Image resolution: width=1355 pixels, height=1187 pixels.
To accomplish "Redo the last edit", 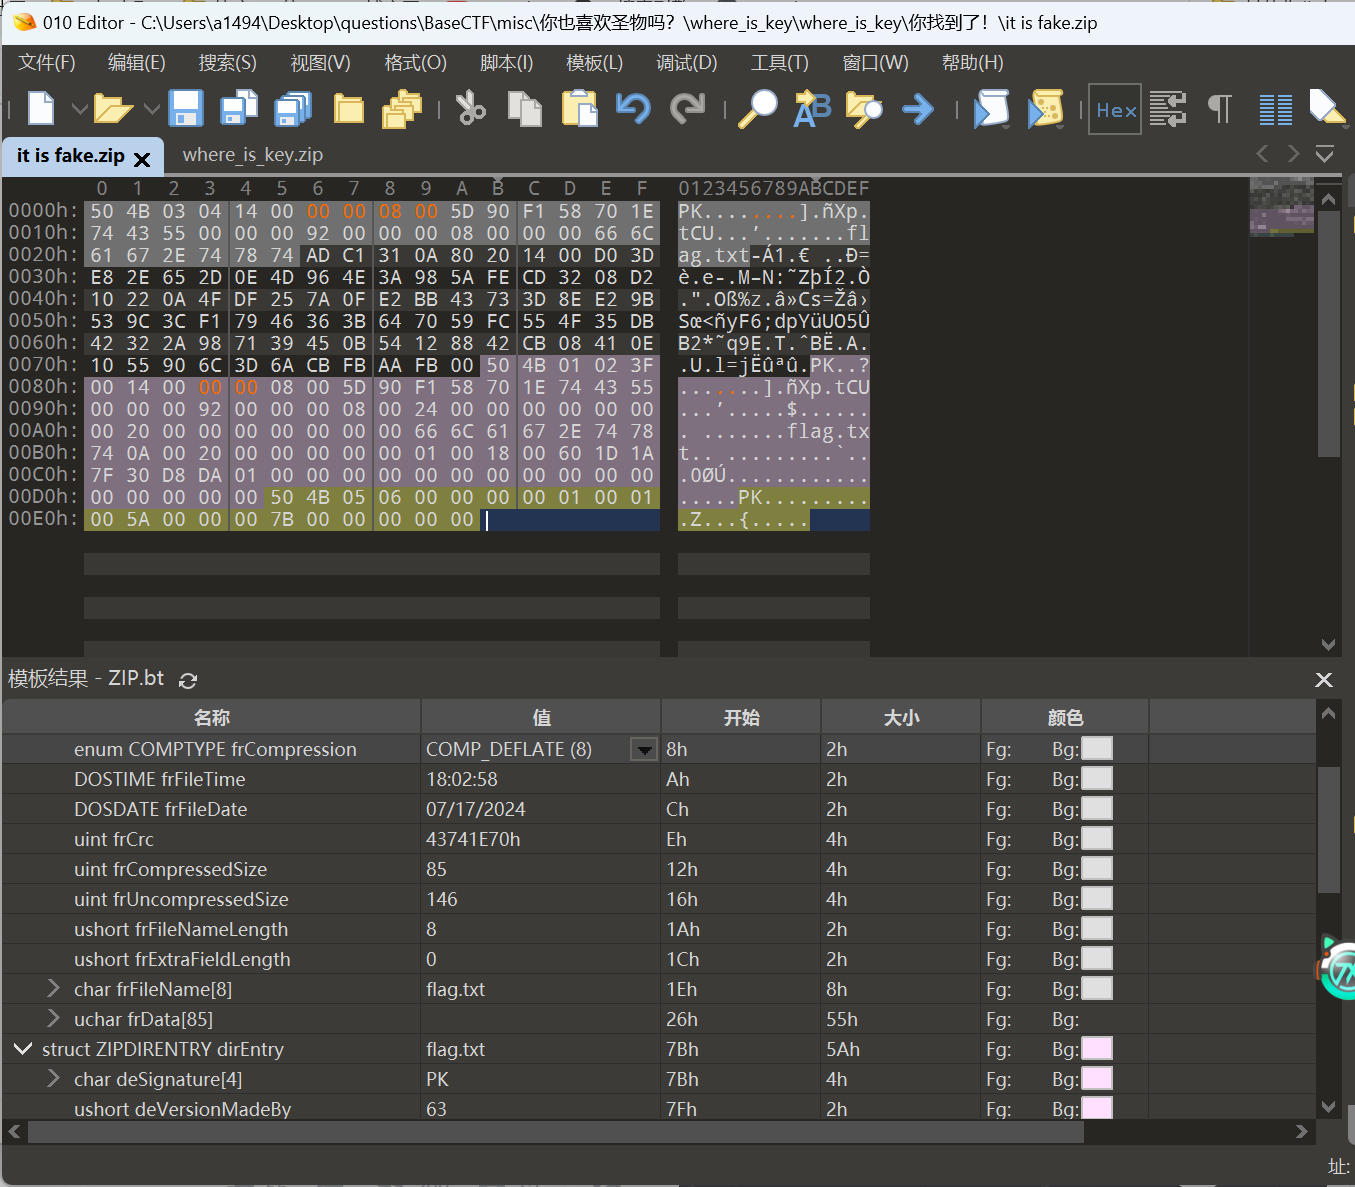I will (x=687, y=108).
